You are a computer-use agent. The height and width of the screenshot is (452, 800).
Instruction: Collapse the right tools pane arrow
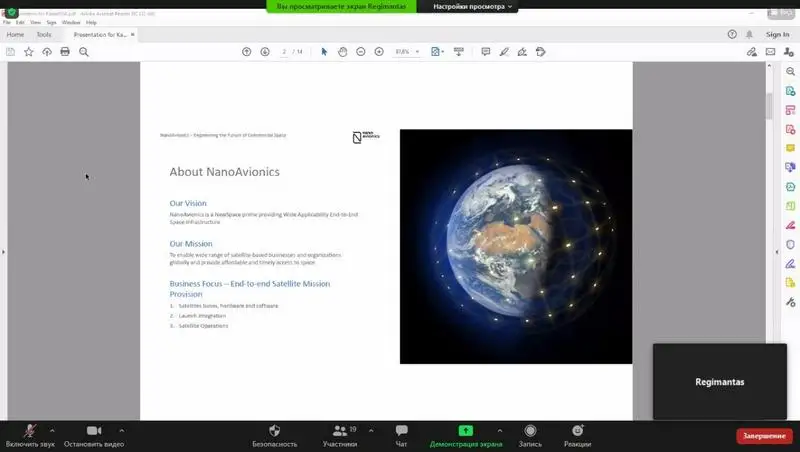tap(777, 252)
